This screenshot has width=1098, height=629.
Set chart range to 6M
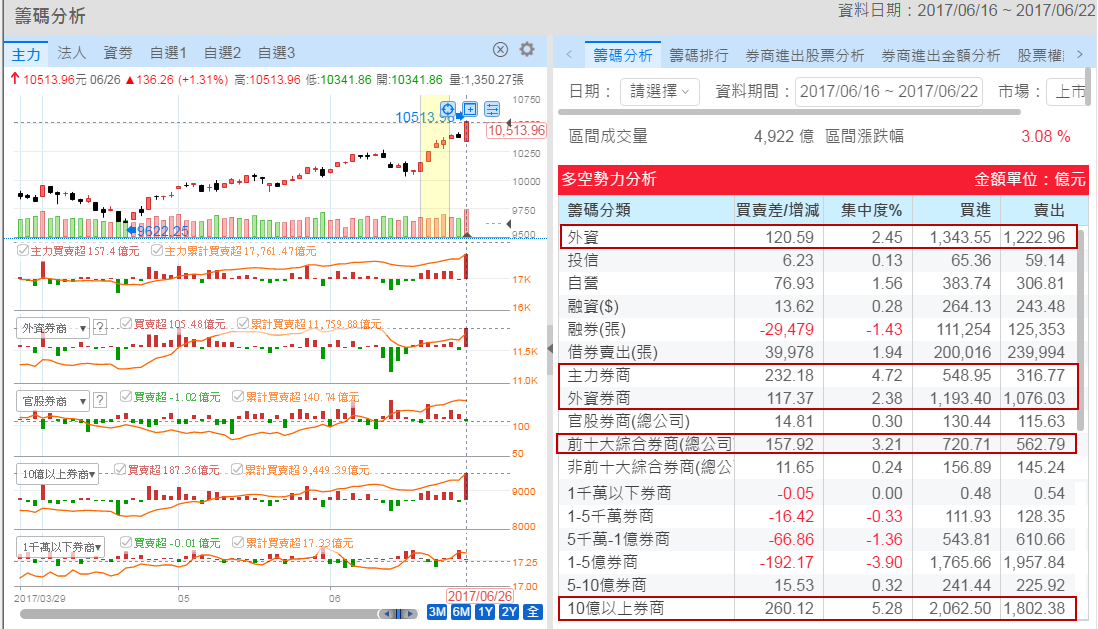coord(461,612)
